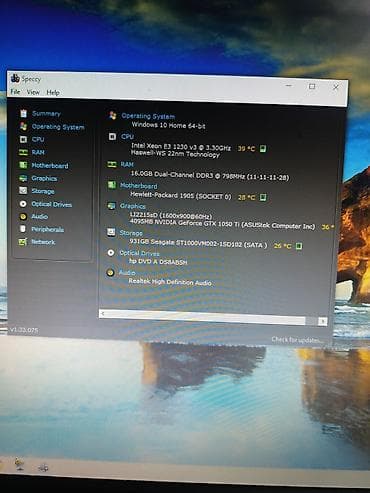
Task: Select Optical Drives in the sidebar
Action: click(51, 204)
